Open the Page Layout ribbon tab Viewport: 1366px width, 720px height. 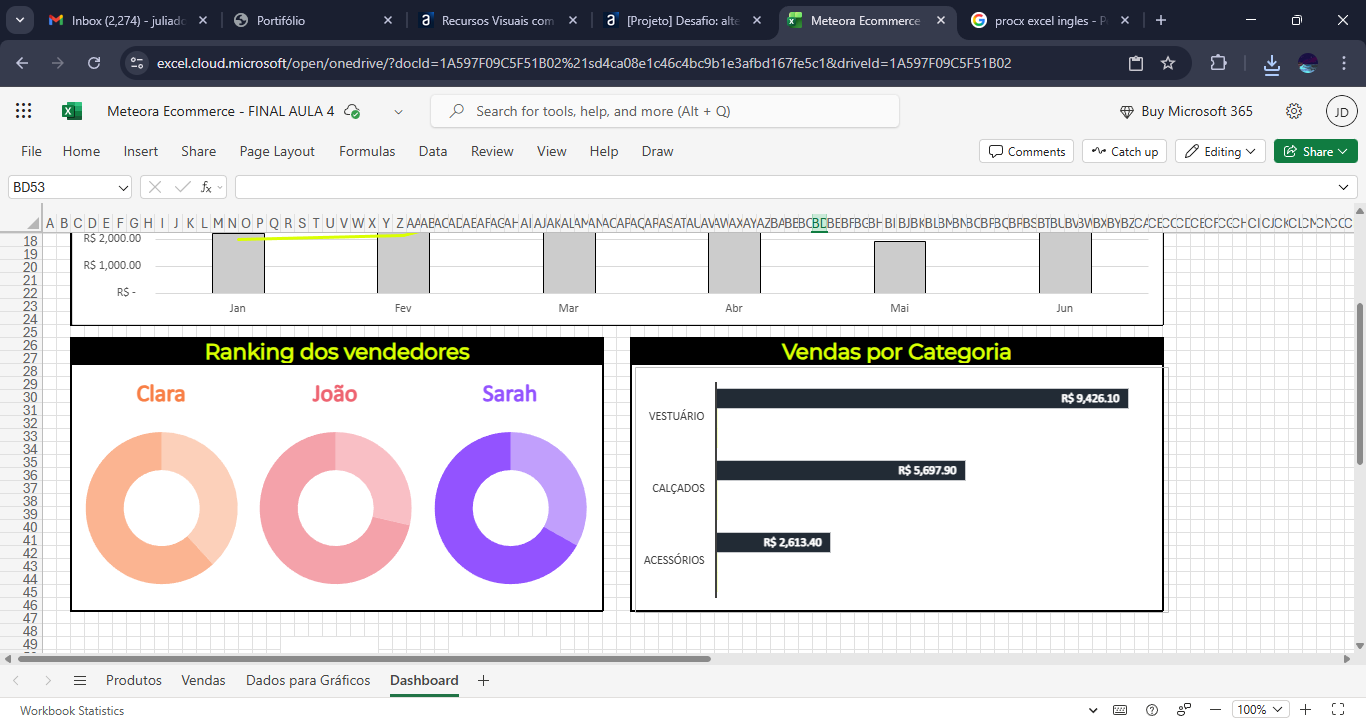pos(277,151)
